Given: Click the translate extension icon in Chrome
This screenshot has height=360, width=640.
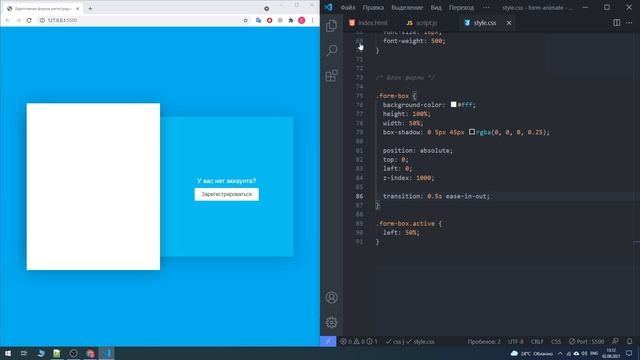Looking at the screenshot, I should (x=258, y=20).
